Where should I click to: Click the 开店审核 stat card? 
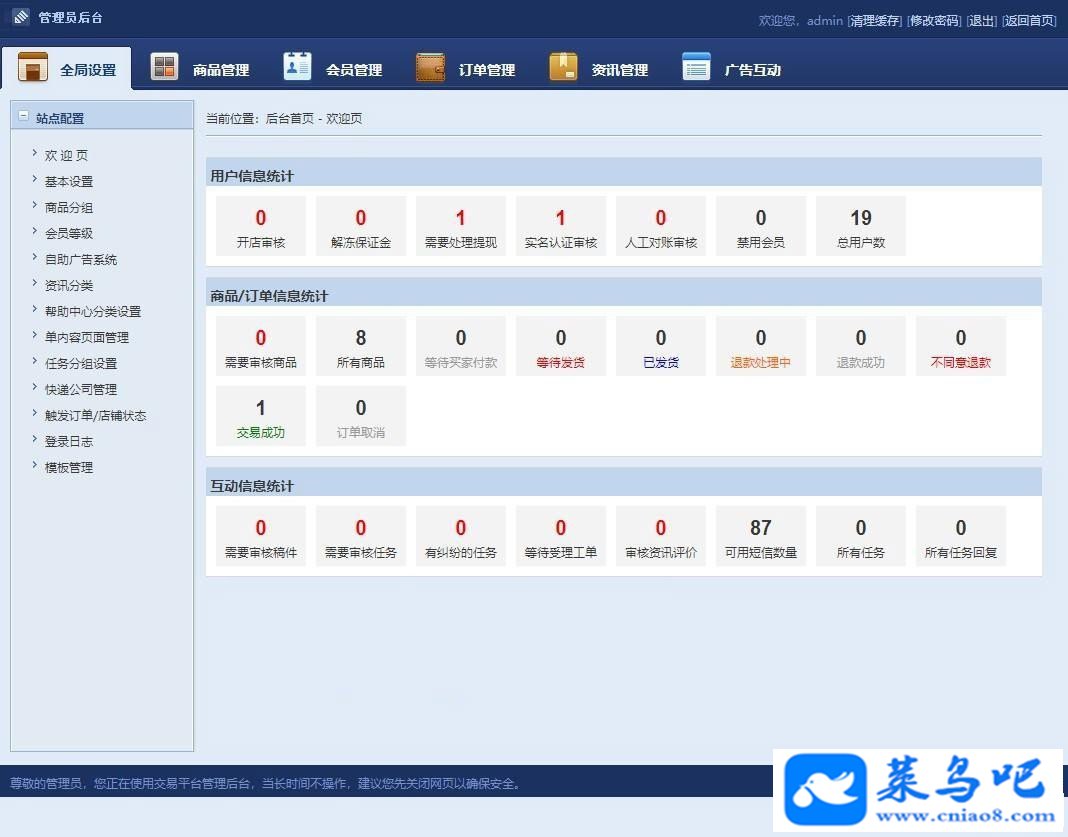[261, 226]
